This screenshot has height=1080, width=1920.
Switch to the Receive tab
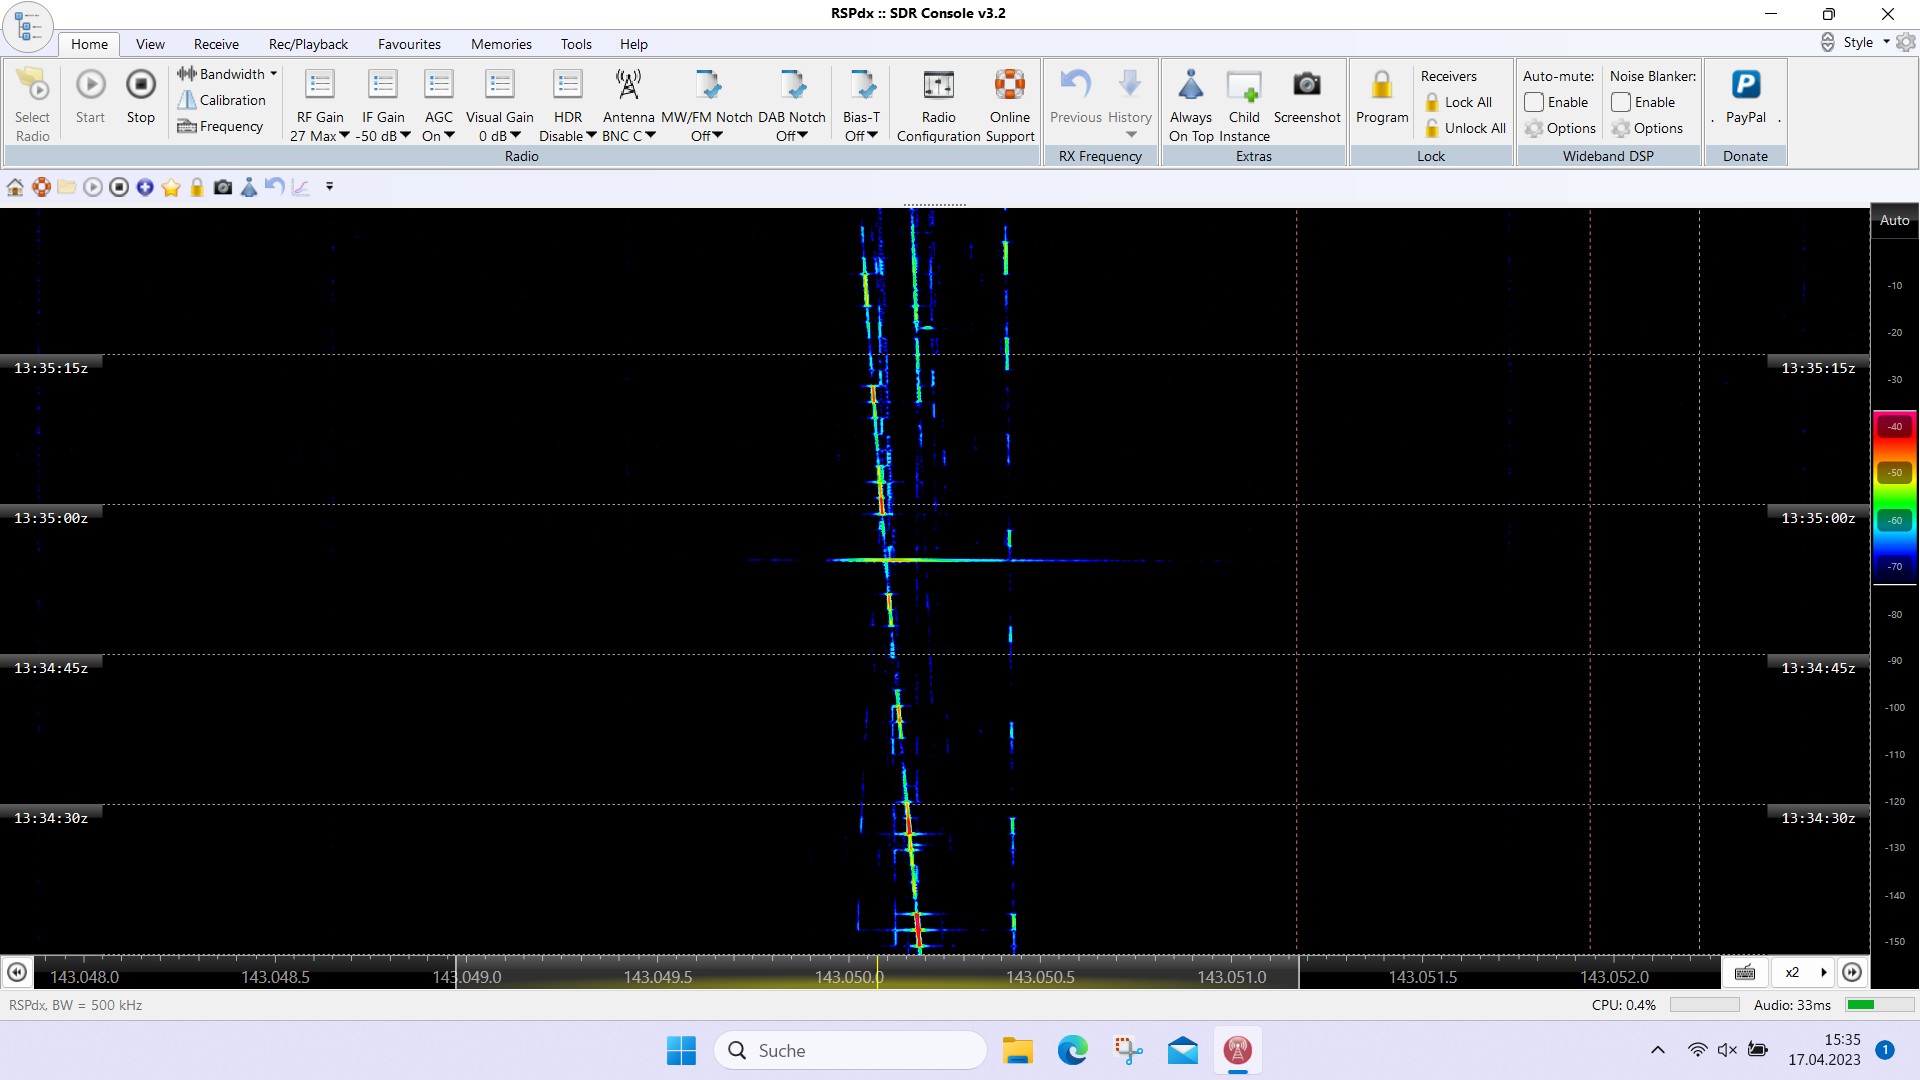point(216,44)
